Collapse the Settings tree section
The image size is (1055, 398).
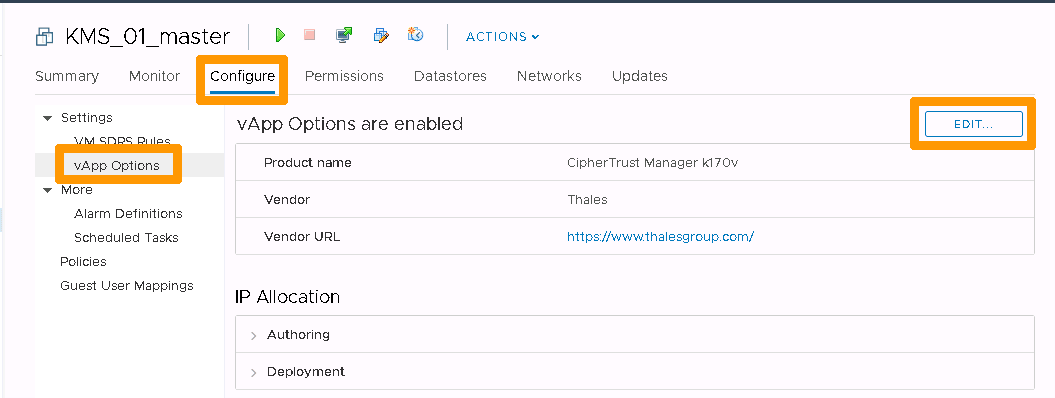47,118
